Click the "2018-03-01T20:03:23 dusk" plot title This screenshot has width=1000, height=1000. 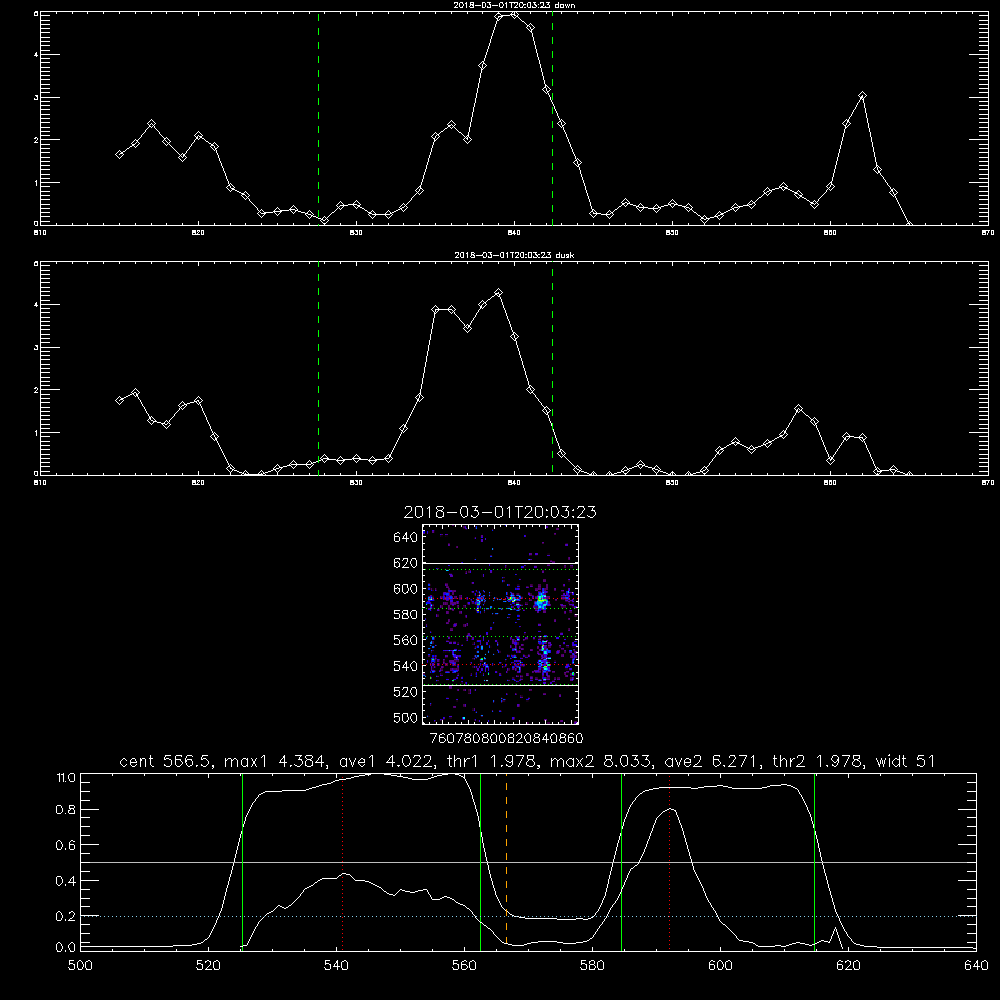(514, 255)
